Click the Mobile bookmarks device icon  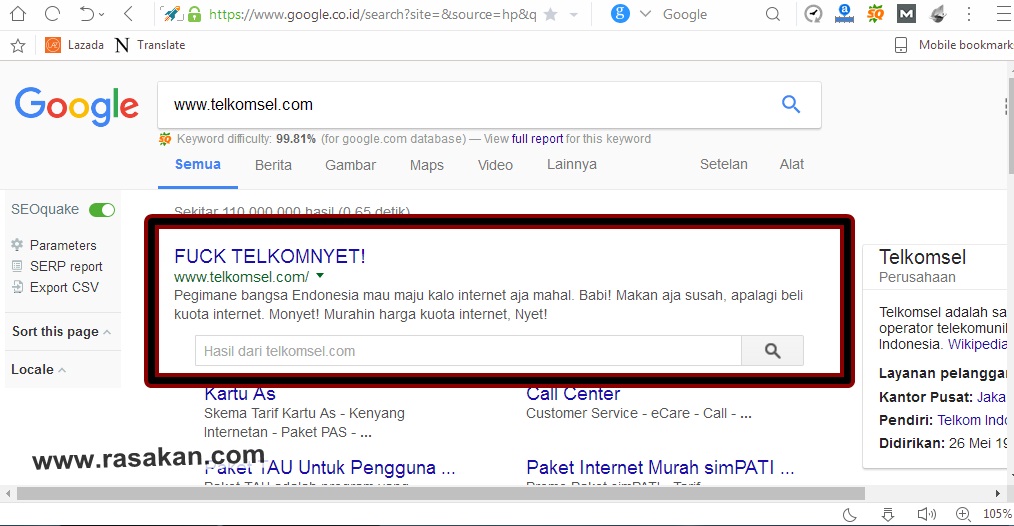[x=901, y=45]
